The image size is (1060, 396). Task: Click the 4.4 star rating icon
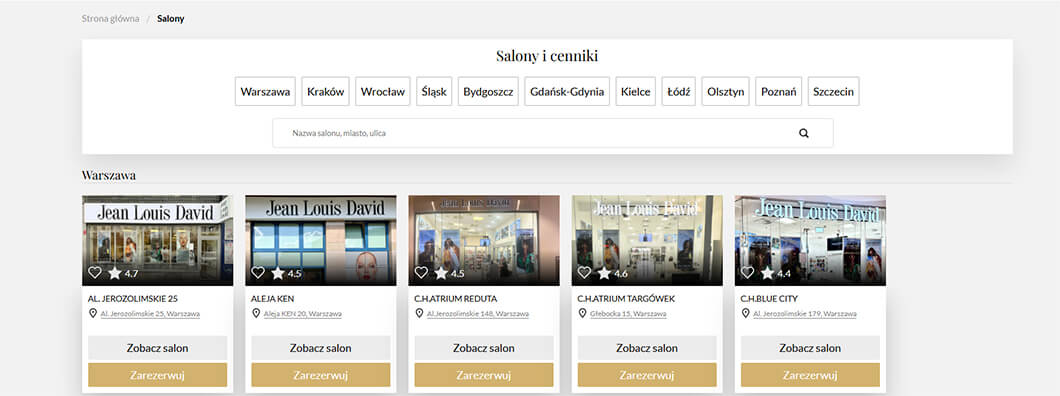767,273
